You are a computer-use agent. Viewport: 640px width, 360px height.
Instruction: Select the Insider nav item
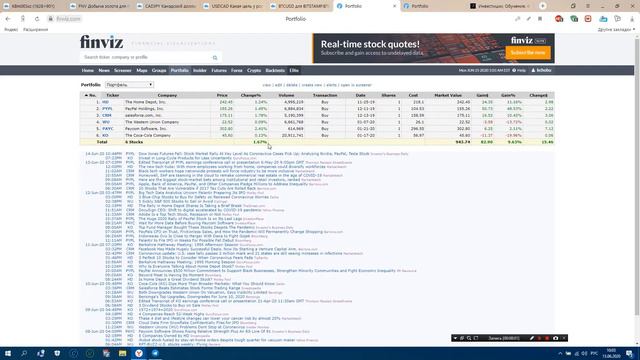200,70
